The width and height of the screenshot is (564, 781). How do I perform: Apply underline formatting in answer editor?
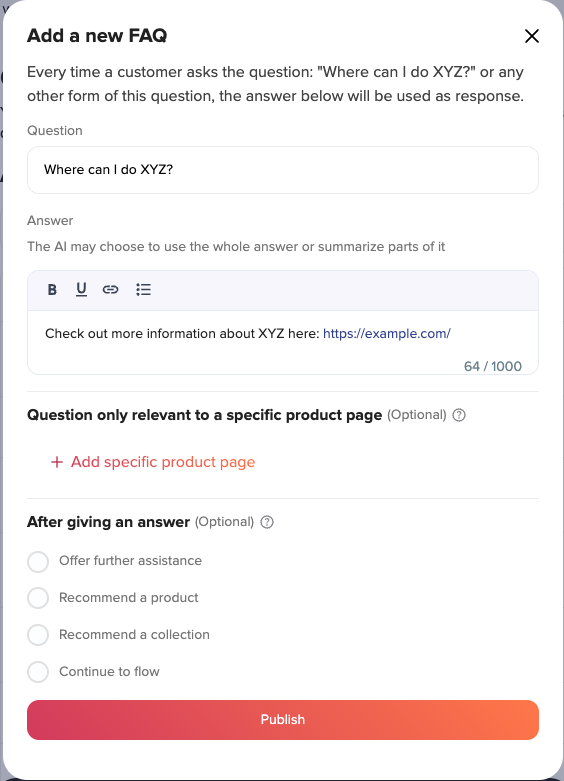[81, 289]
